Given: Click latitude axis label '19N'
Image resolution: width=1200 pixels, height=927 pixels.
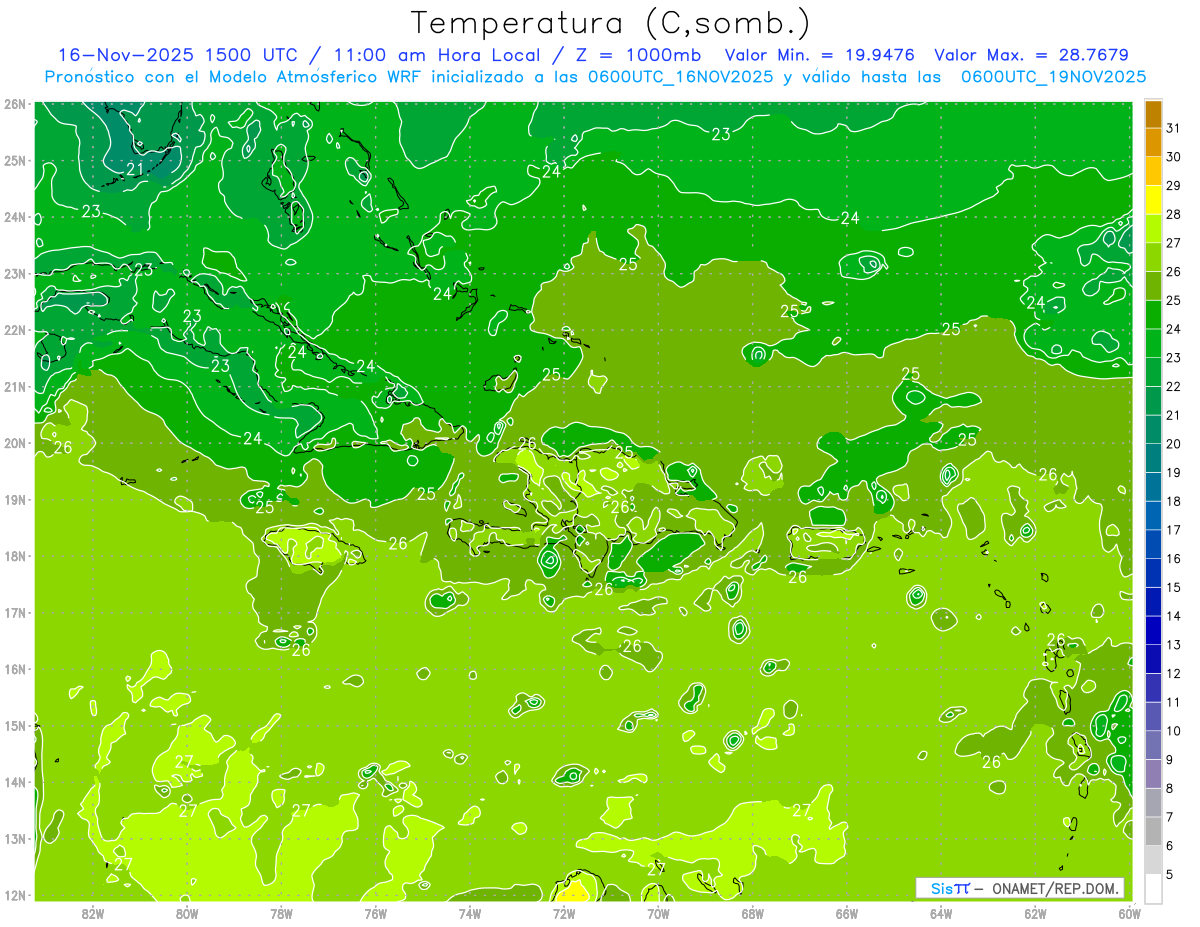Looking at the screenshot, I should click(15, 499).
